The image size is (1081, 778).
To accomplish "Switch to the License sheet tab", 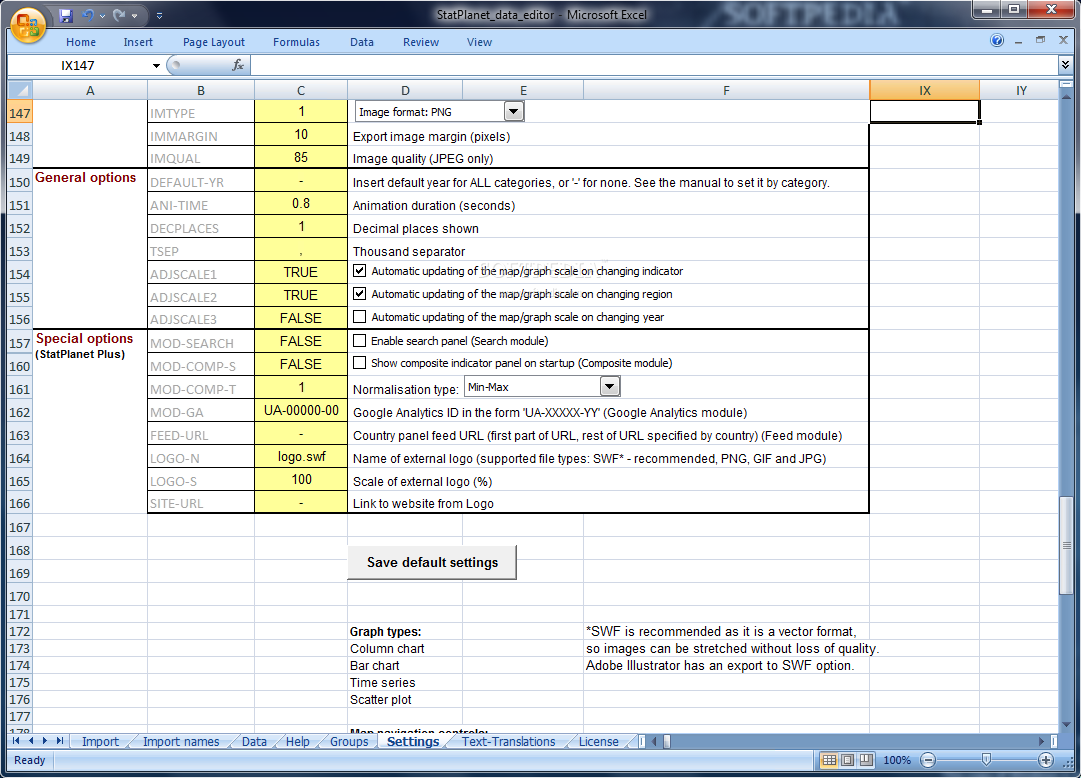I will 598,741.
